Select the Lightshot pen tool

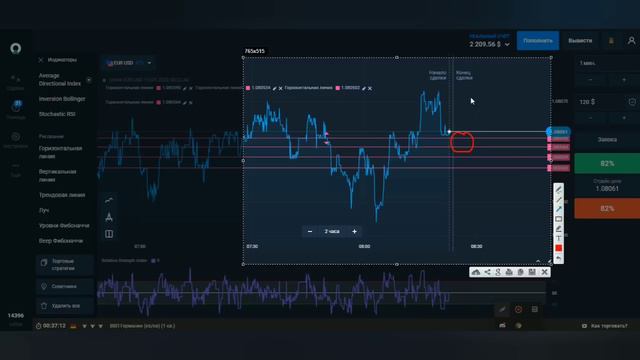click(558, 189)
